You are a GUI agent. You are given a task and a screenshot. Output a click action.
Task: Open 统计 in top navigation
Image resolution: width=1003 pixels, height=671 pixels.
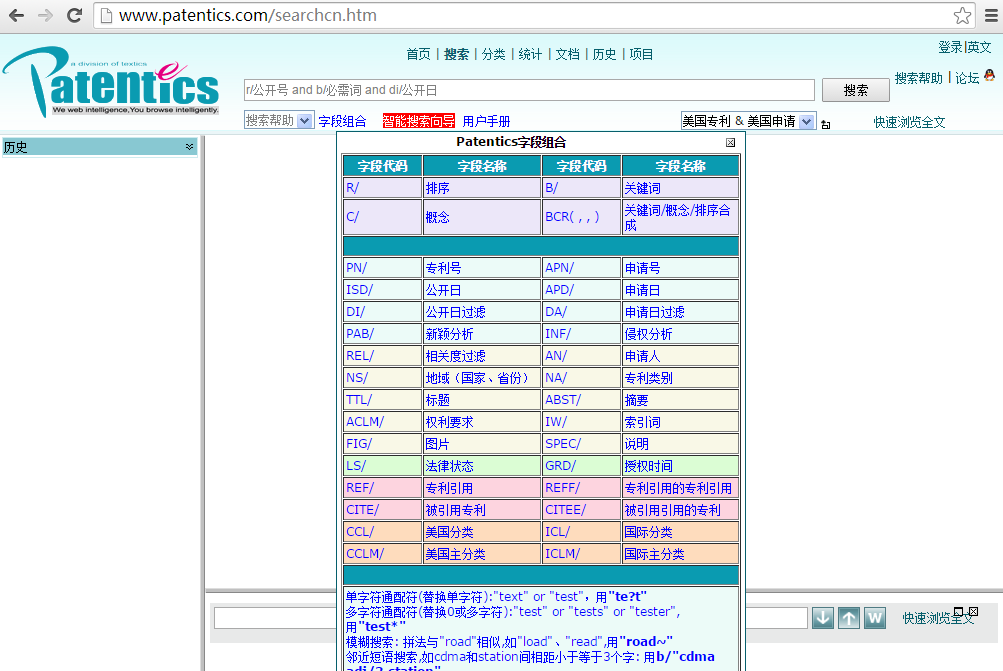[x=530, y=54]
